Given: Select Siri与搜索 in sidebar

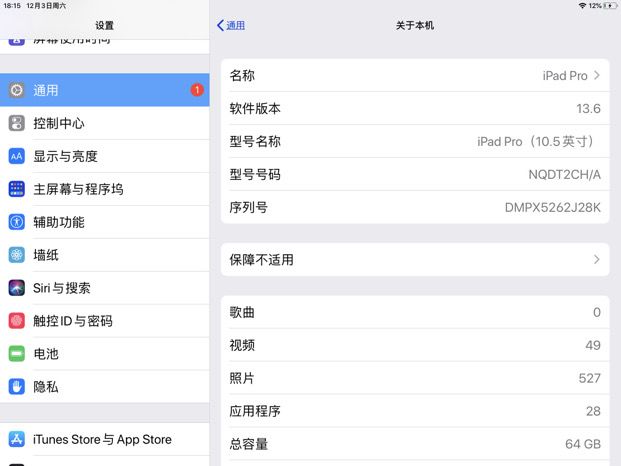Looking at the screenshot, I should coord(105,288).
